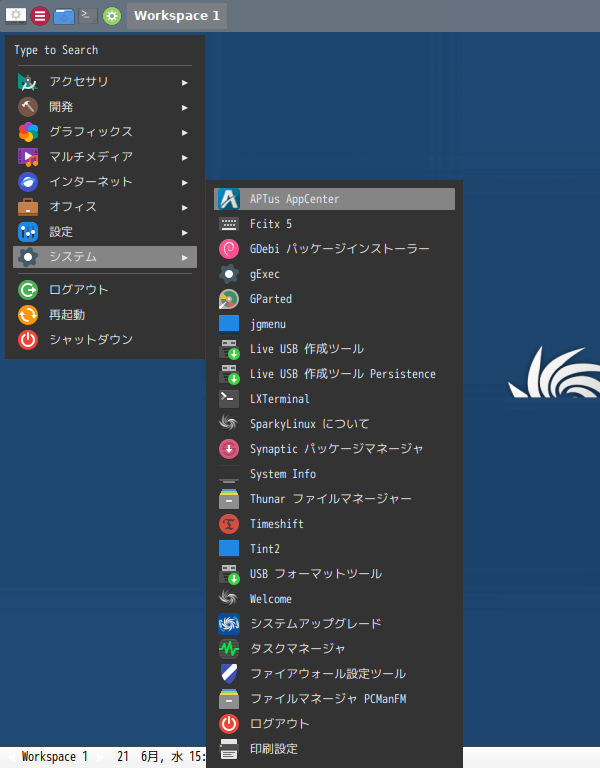
Task: Click the アクセサリ category icon
Action: (x=28, y=82)
